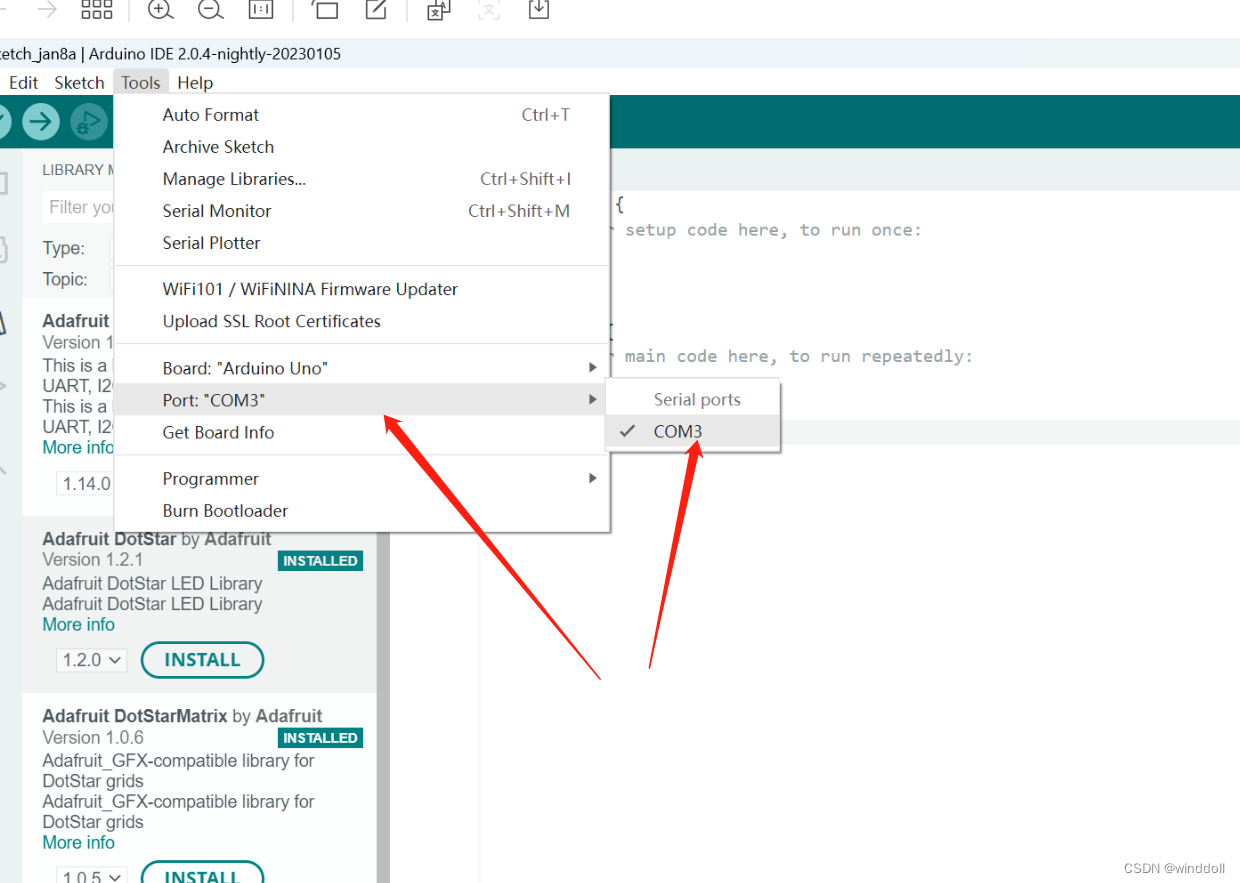Viewport: 1240px width, 883px height.
Task: Click the Upload arrow button in Arduino toolbar
Action: 41,122
